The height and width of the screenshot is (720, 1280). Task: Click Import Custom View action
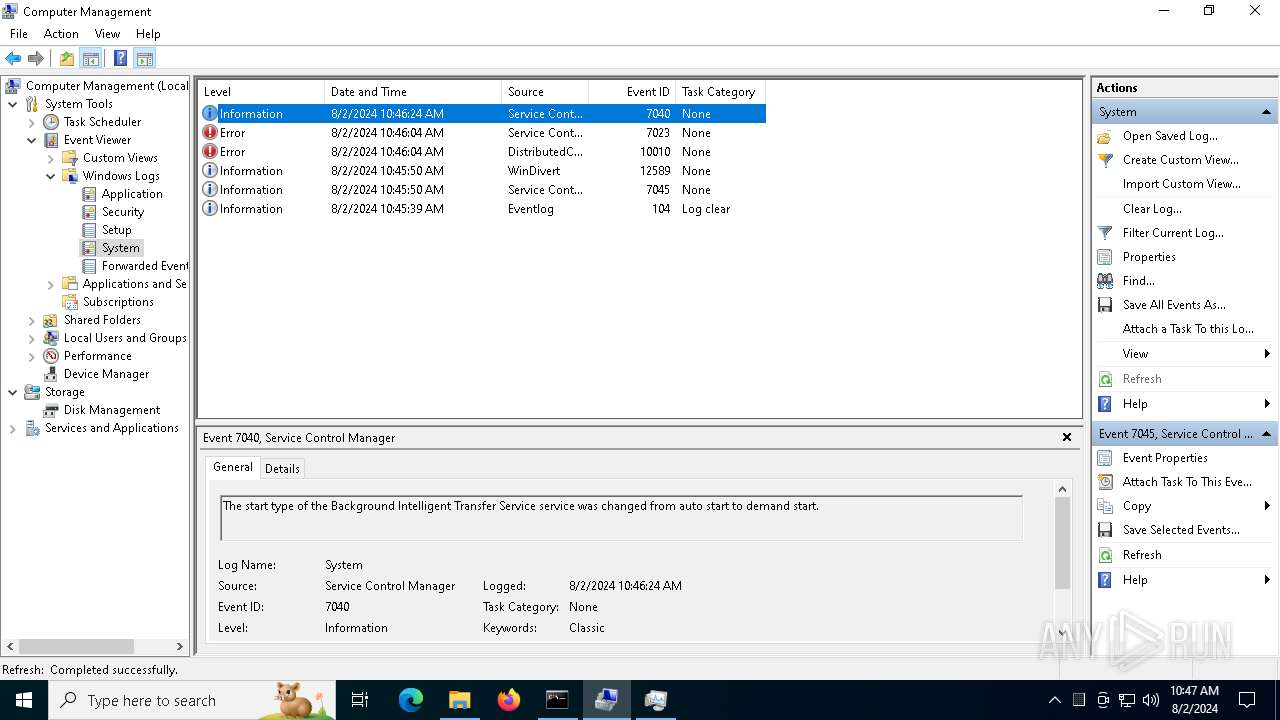tap(1181, 184)
